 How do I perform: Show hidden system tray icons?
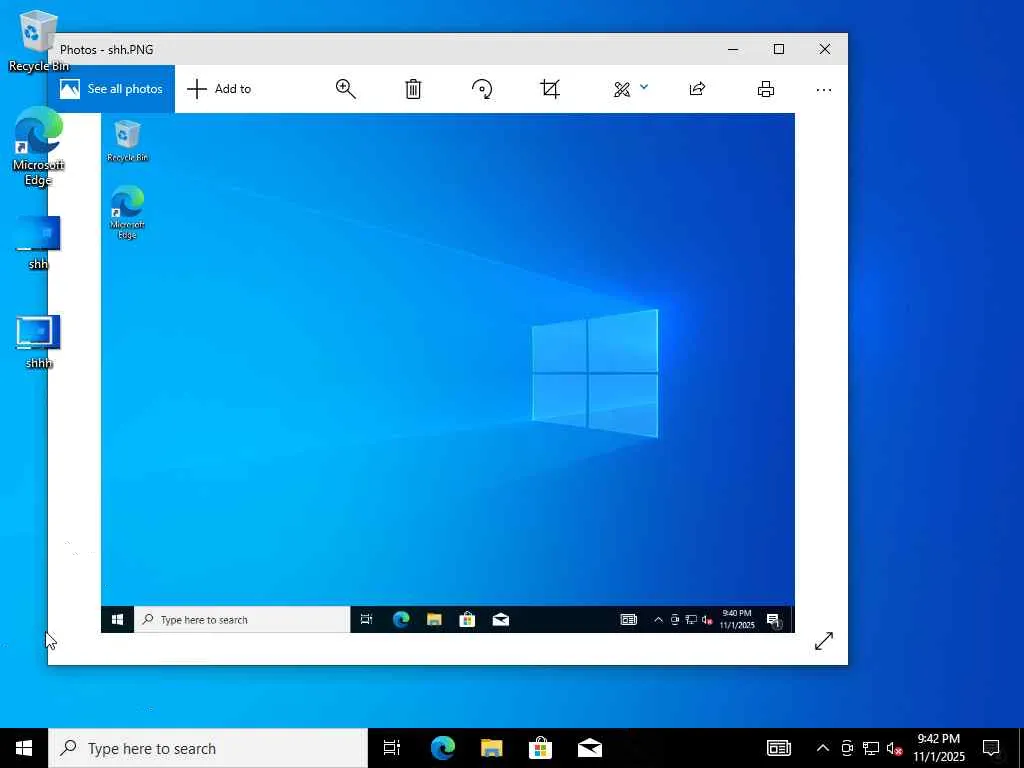[x=823, y=748]
